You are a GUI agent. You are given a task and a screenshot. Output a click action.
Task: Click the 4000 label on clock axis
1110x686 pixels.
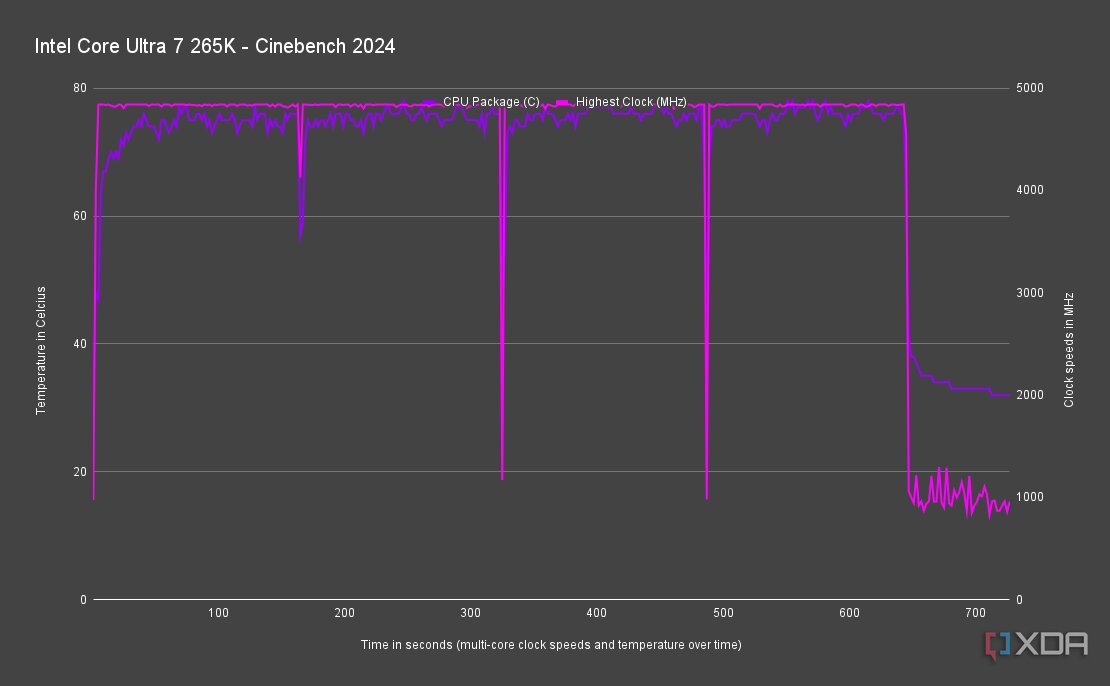[x=1029, y=190]
